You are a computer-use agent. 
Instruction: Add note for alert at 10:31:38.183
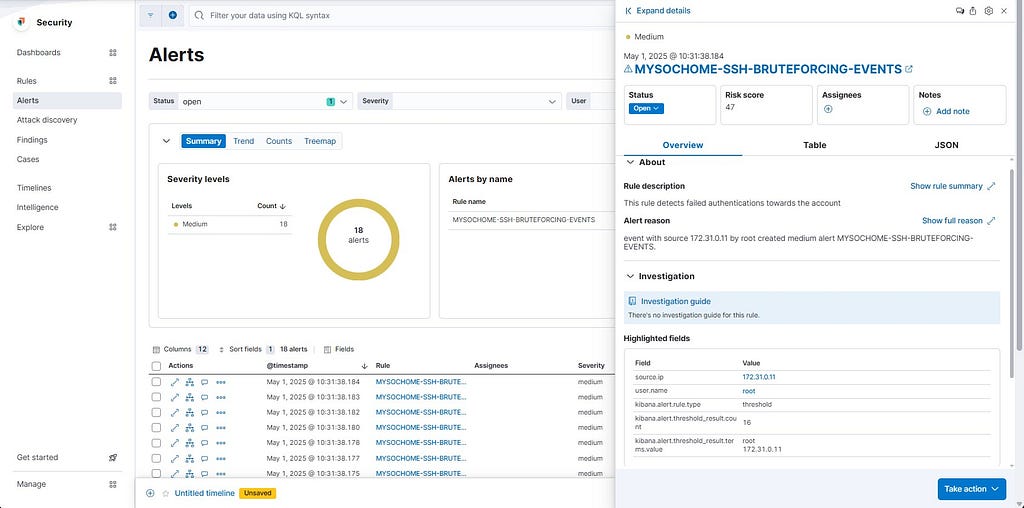pos(204,397)
